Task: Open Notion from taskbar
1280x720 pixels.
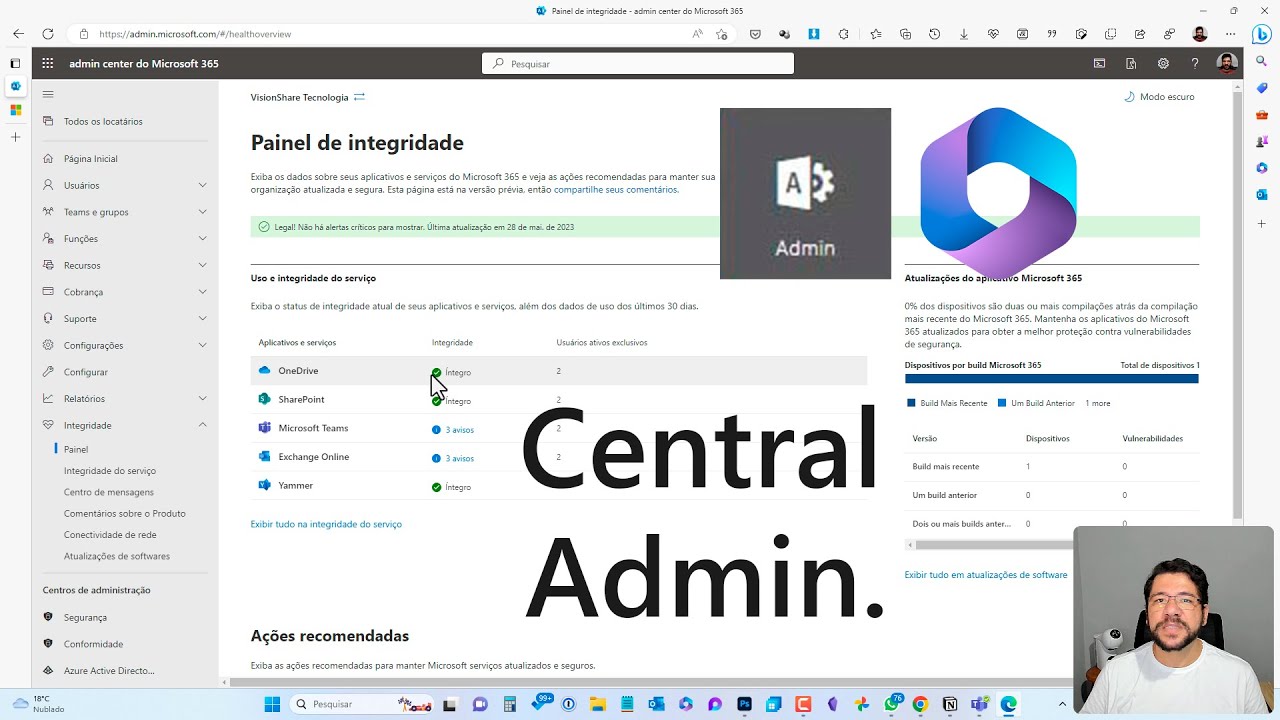Action: tap(950, 704)
